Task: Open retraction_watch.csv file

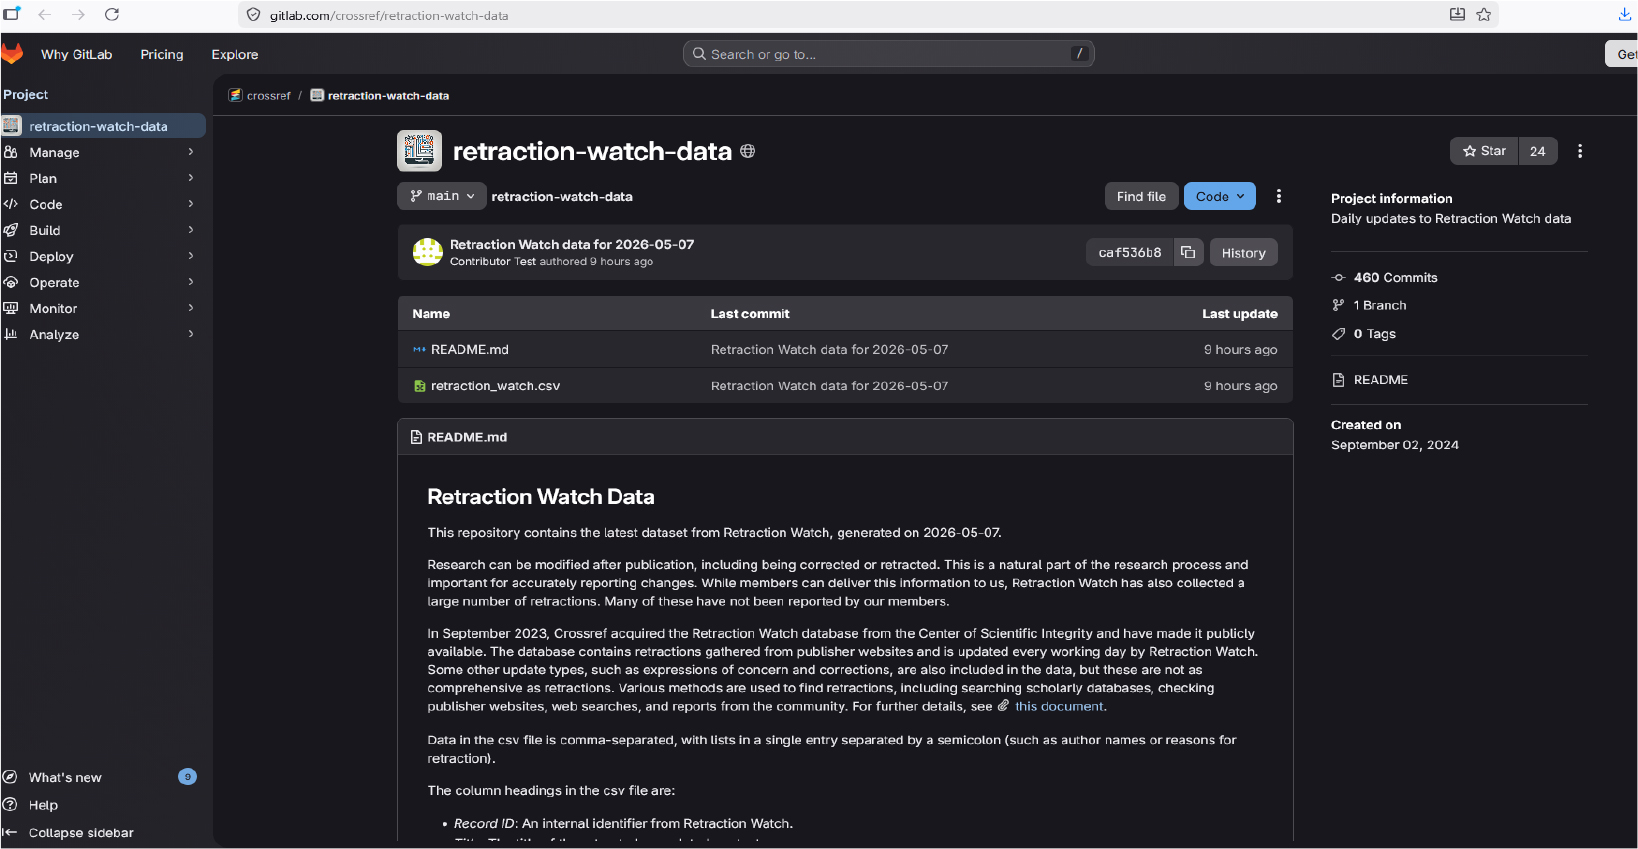Action: (495, 386)
